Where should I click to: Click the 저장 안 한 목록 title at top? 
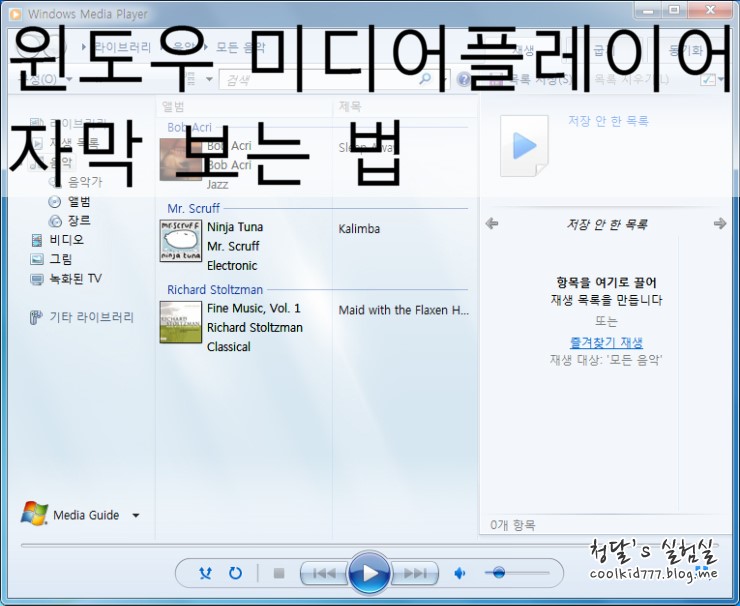[608, 121]
